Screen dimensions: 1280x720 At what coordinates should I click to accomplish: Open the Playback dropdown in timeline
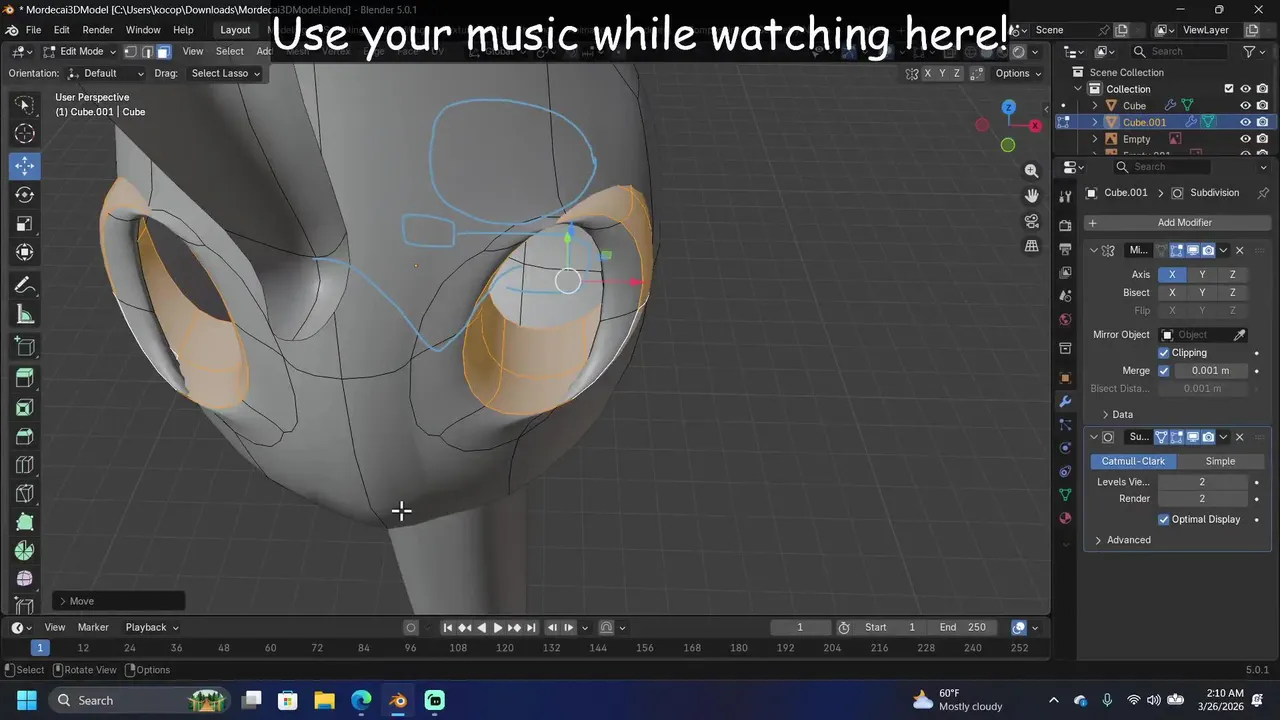(152, 628)
